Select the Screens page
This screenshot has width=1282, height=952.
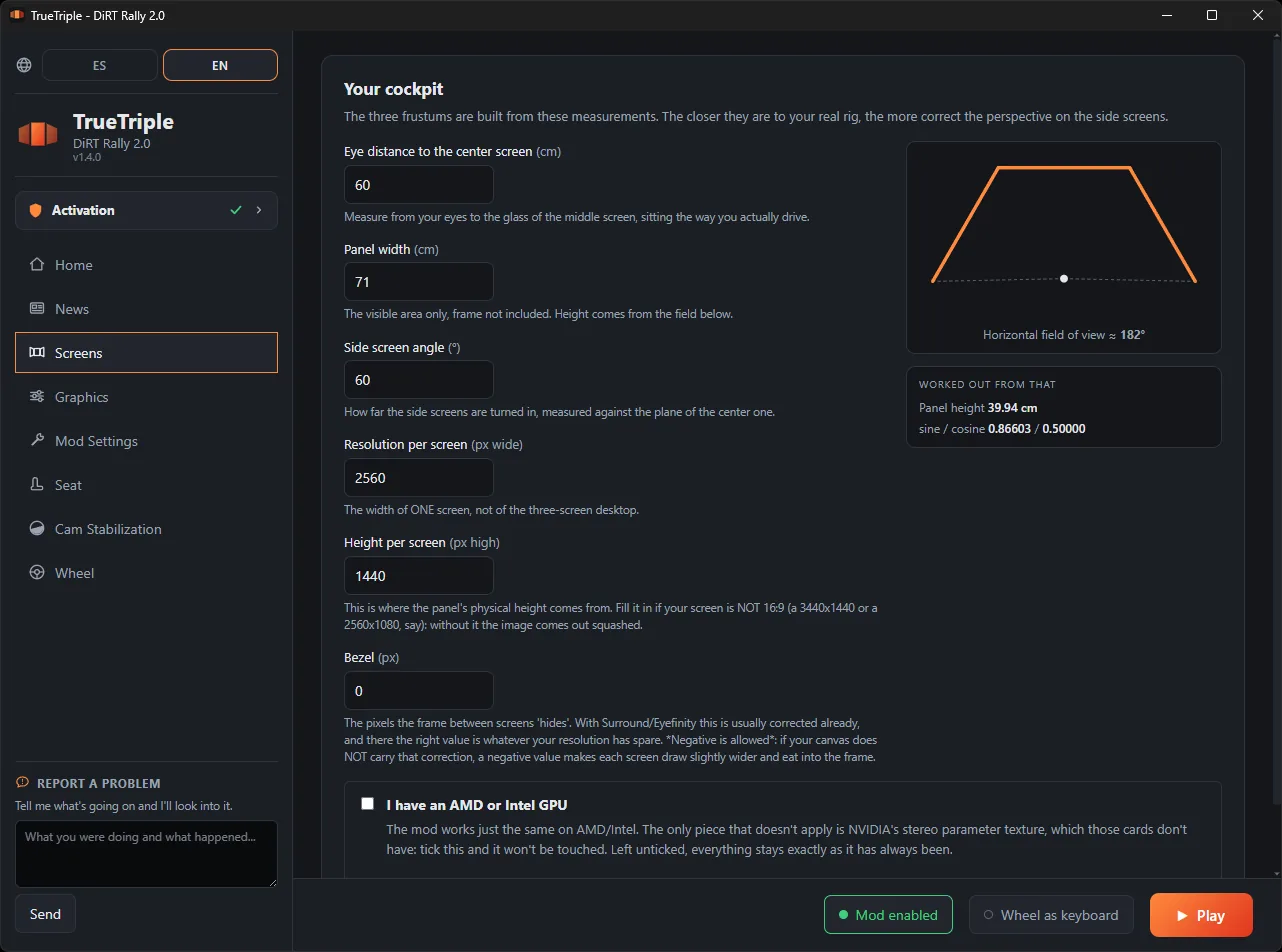point(146,353)
